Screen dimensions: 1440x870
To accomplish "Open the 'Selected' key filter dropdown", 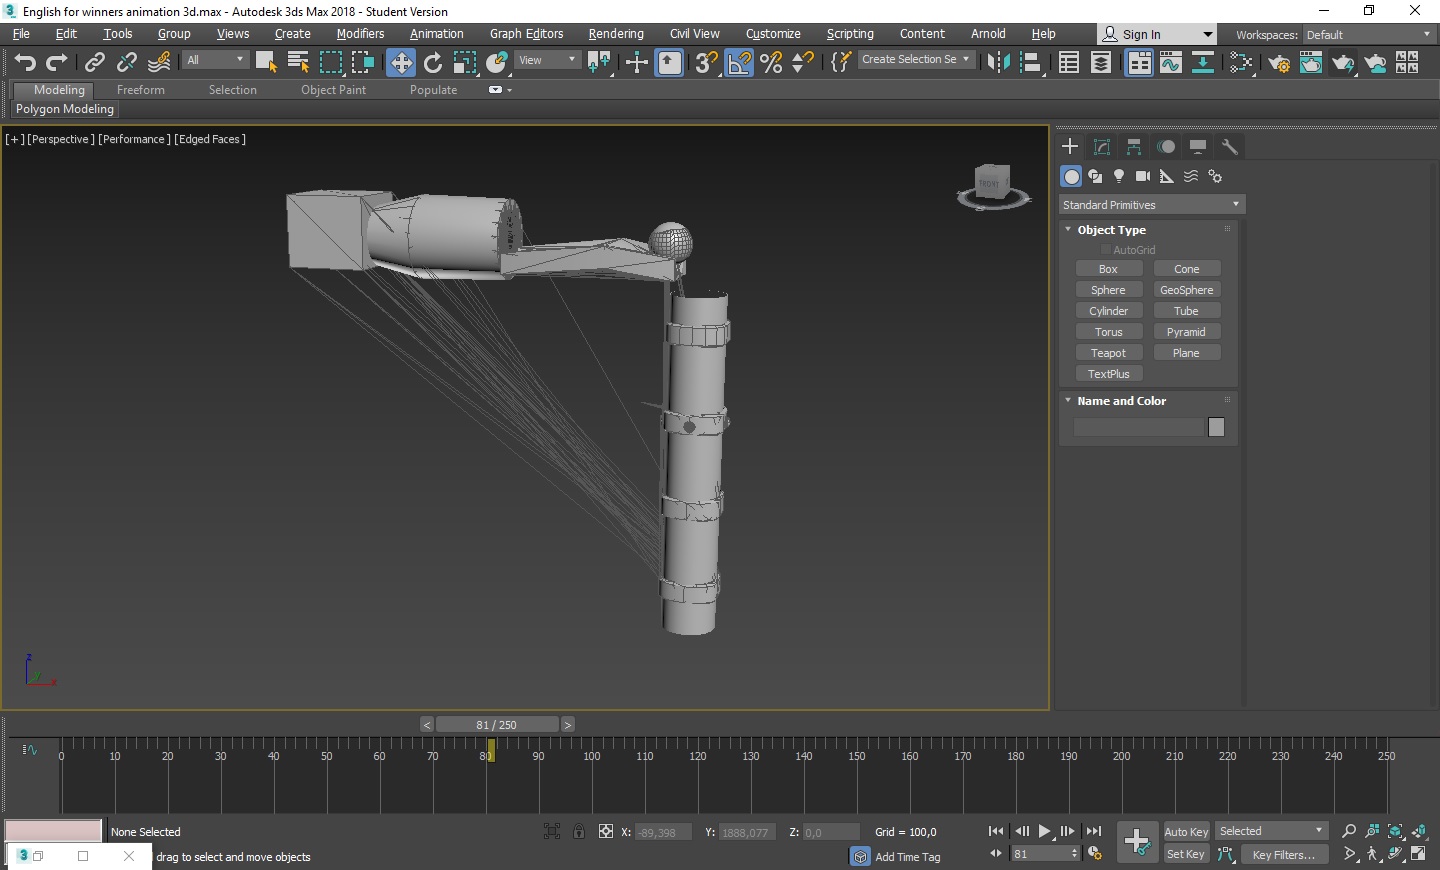I will 1271,831.
